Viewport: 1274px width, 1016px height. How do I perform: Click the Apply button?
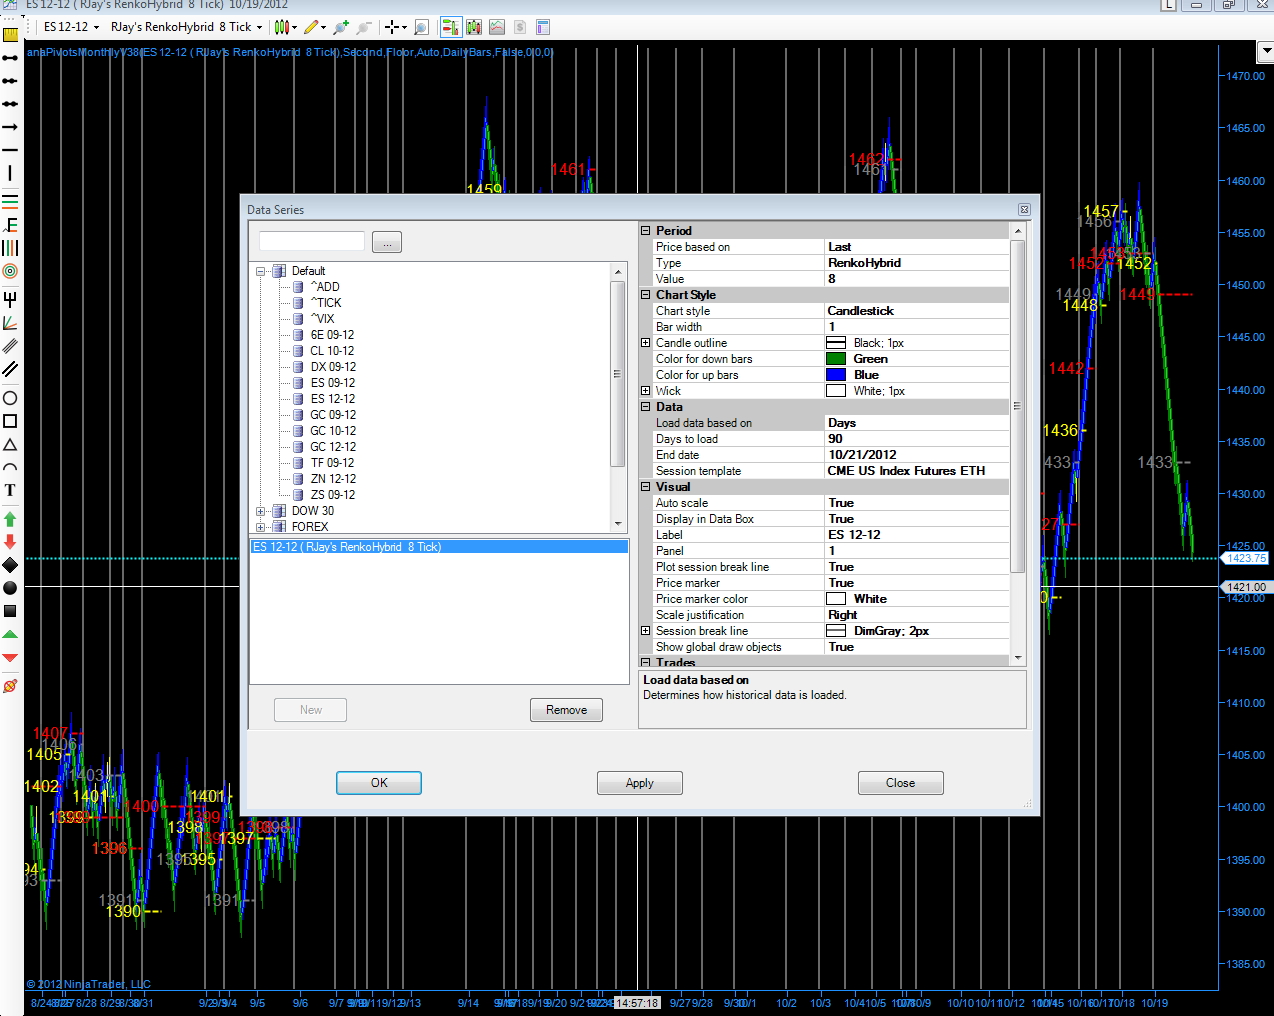640,783
